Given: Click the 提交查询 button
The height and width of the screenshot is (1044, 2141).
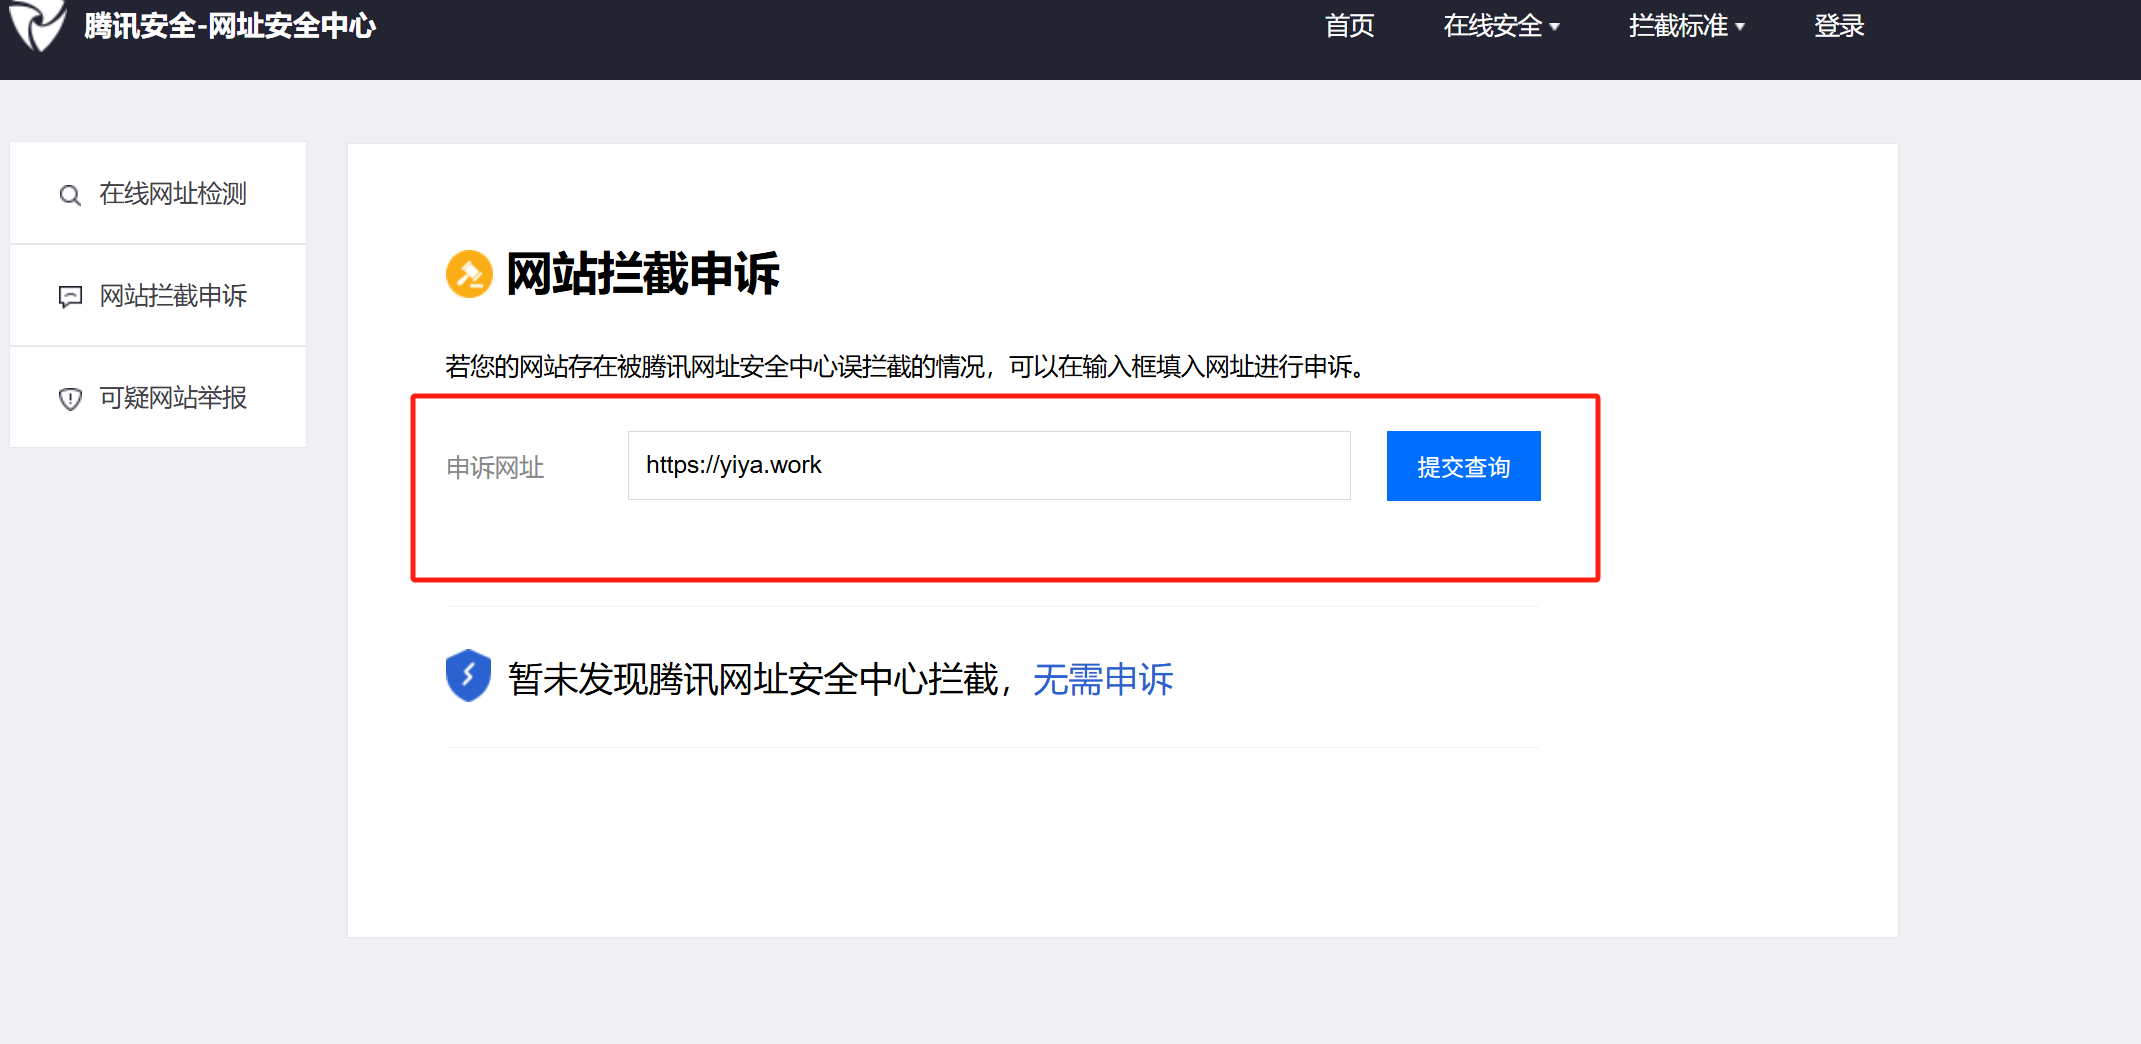Looking at the screenshot, I should 1464,466.
